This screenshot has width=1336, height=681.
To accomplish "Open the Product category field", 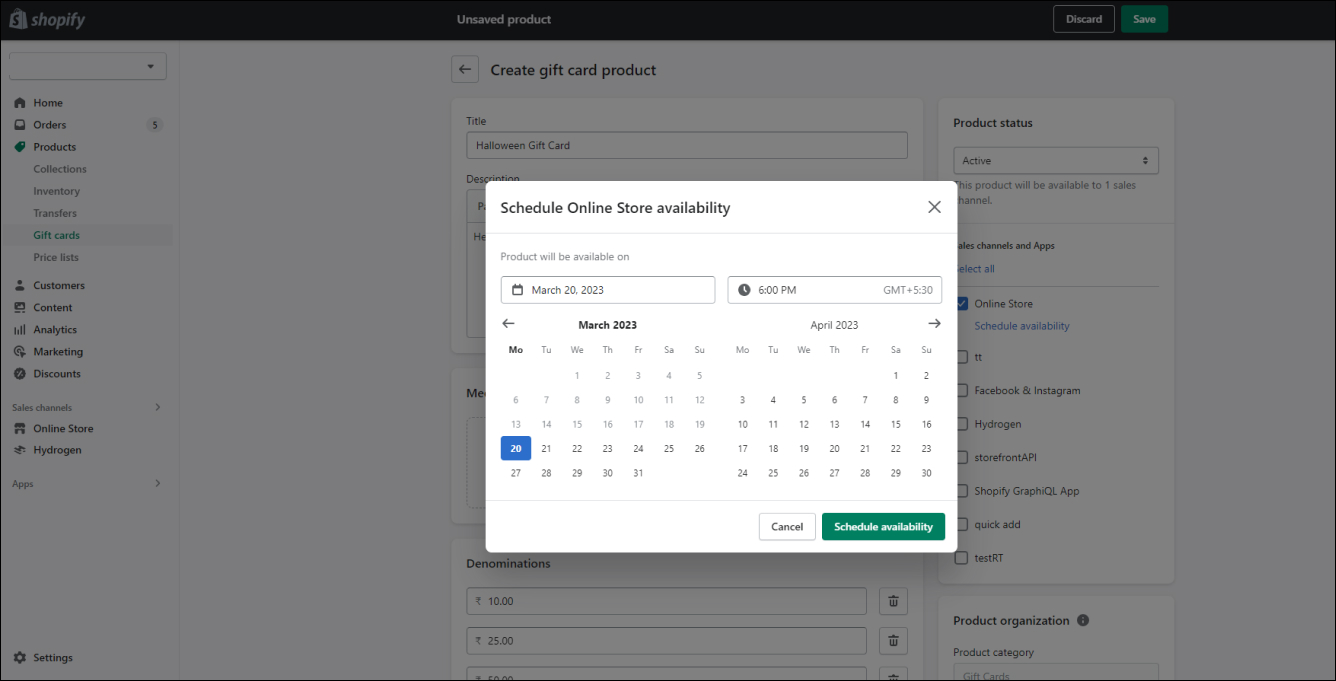I will [x=1056, y=672].
